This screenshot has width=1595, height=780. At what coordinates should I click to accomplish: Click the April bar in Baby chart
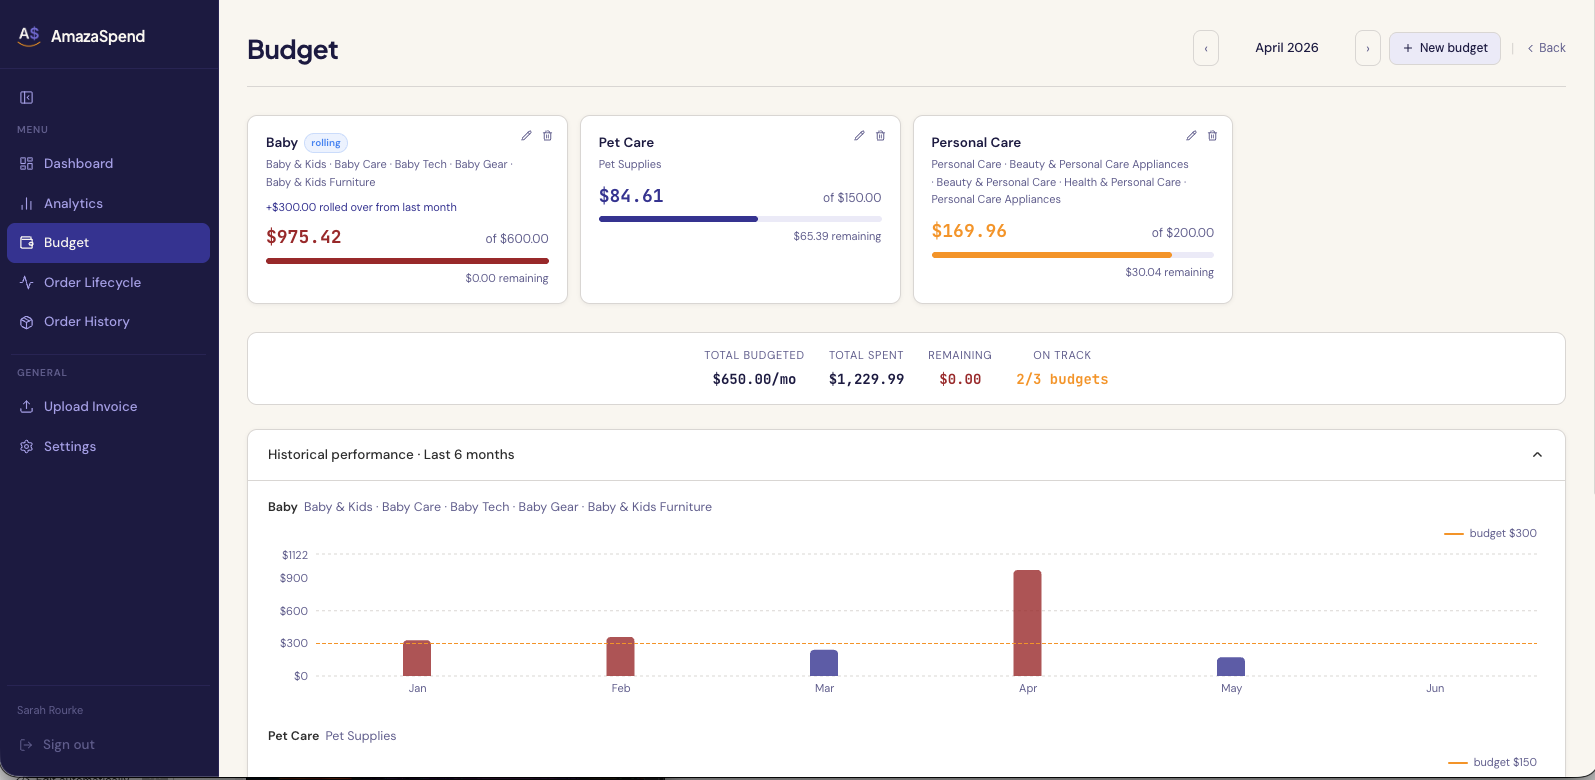point(1028,623)
